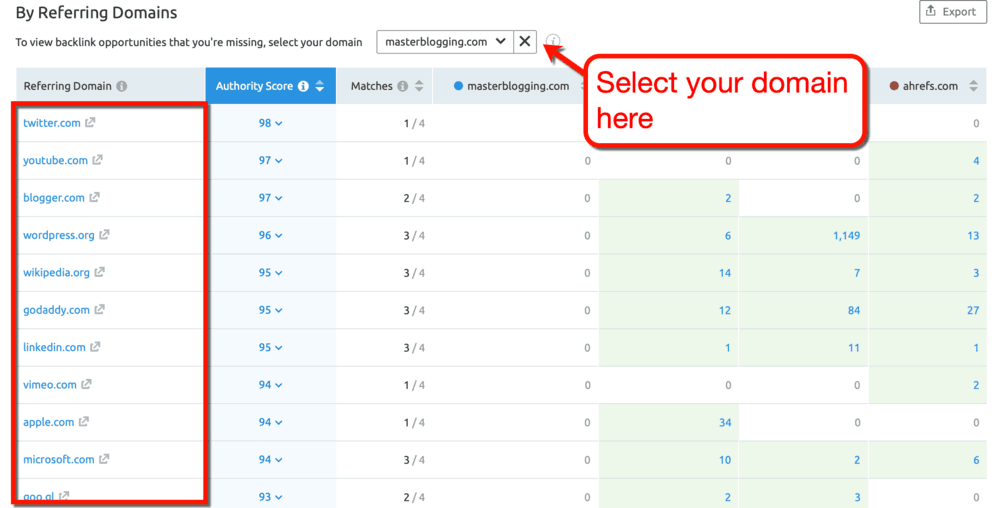This screenshot has width=1000, height=508.
Task: Click 6 backlinks value in microsoft.com row
Action: [976, 460]
